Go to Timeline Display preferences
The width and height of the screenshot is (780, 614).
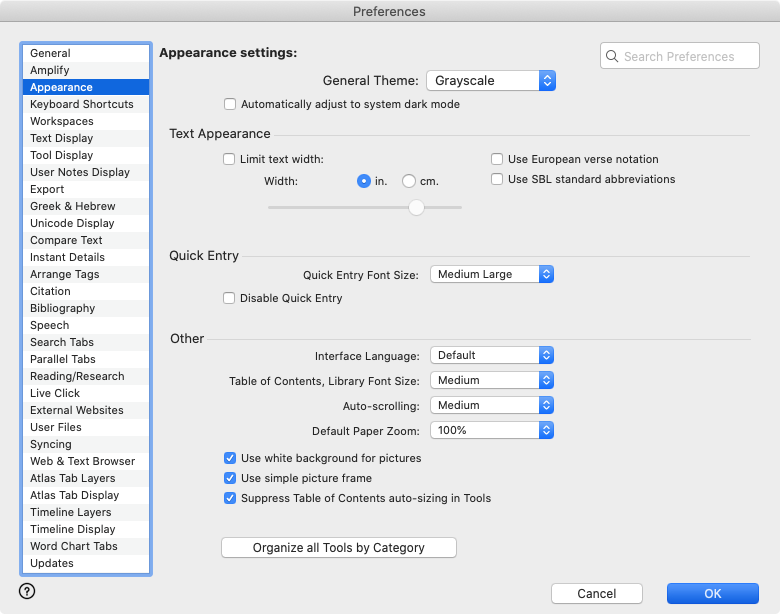[x=73, y=529]
